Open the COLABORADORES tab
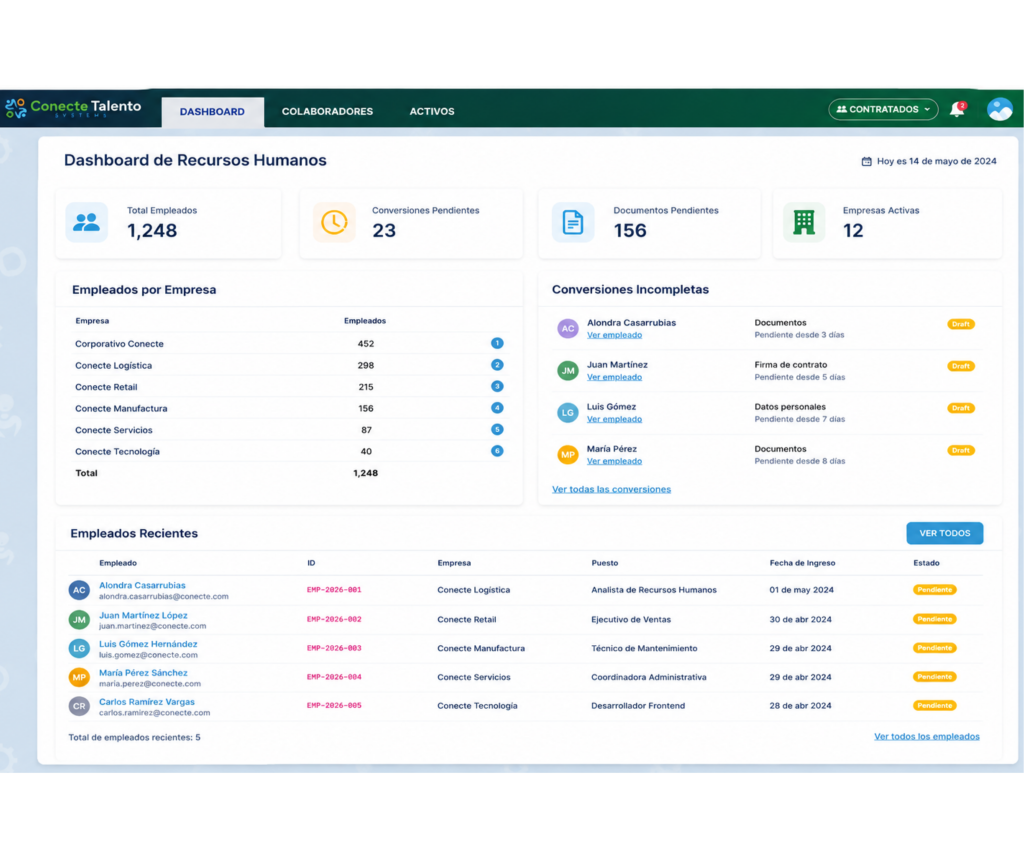The width and height of the screenshot is (1024, 853). tap(327, 112)
